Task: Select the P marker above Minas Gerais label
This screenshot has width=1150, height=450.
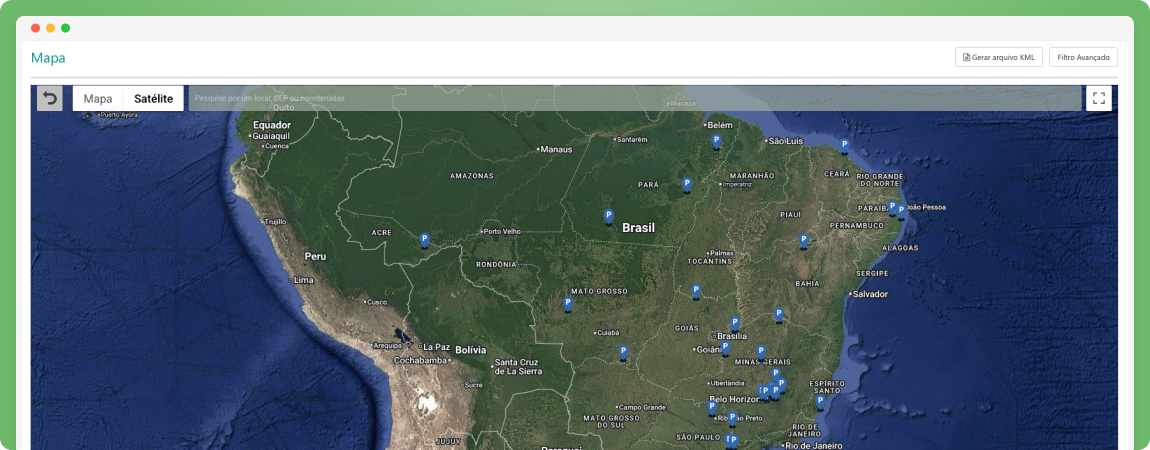Action: (x=761, y=353)
